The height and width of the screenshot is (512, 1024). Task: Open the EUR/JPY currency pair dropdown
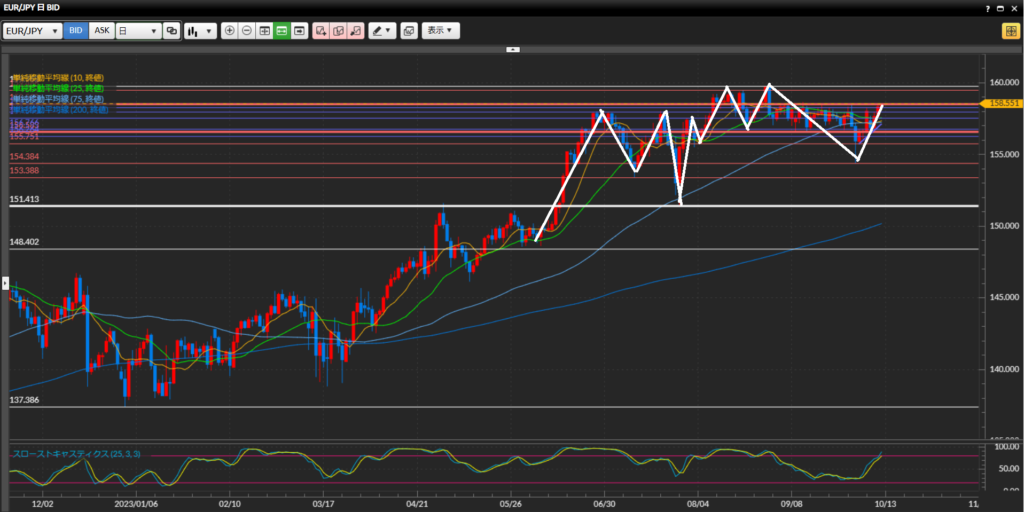(x=32, y=31)
